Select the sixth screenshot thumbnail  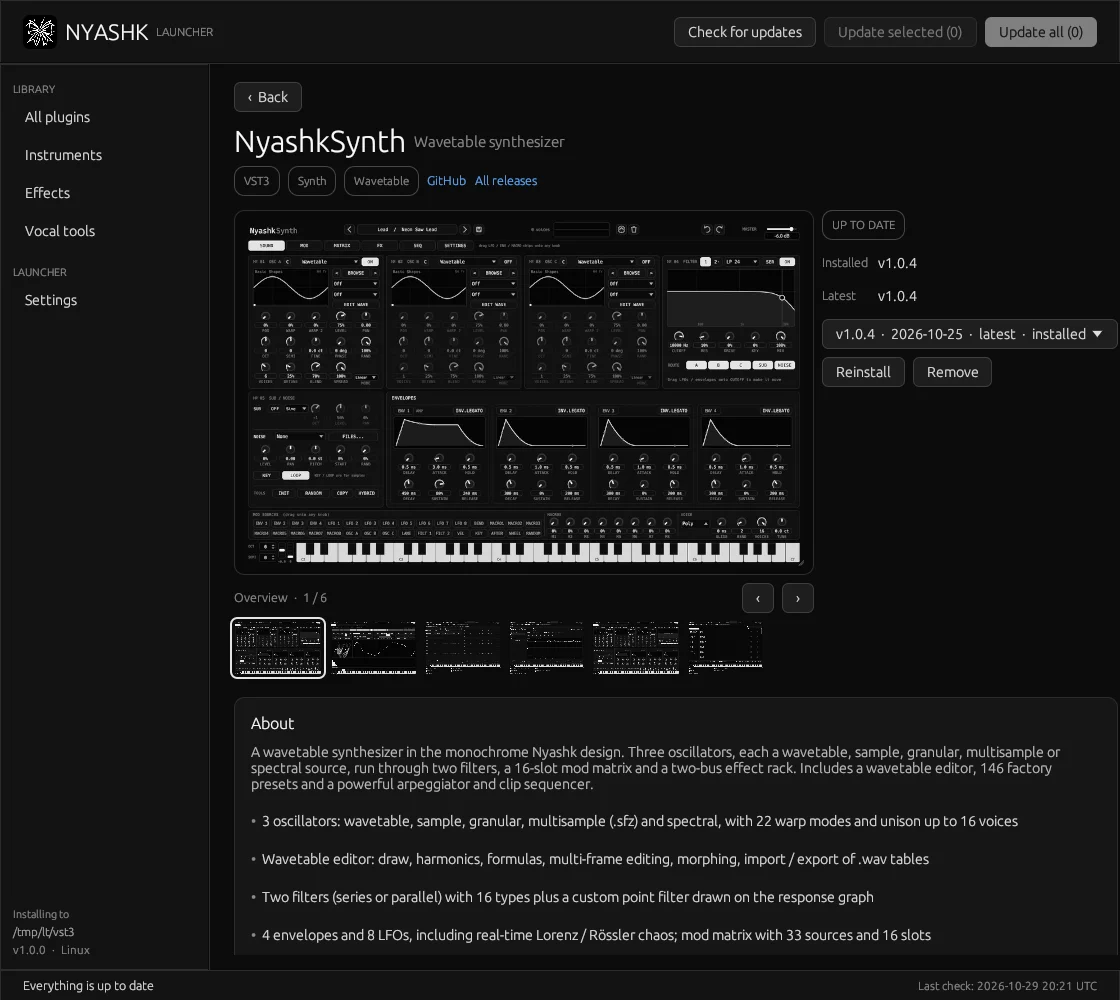725,648
